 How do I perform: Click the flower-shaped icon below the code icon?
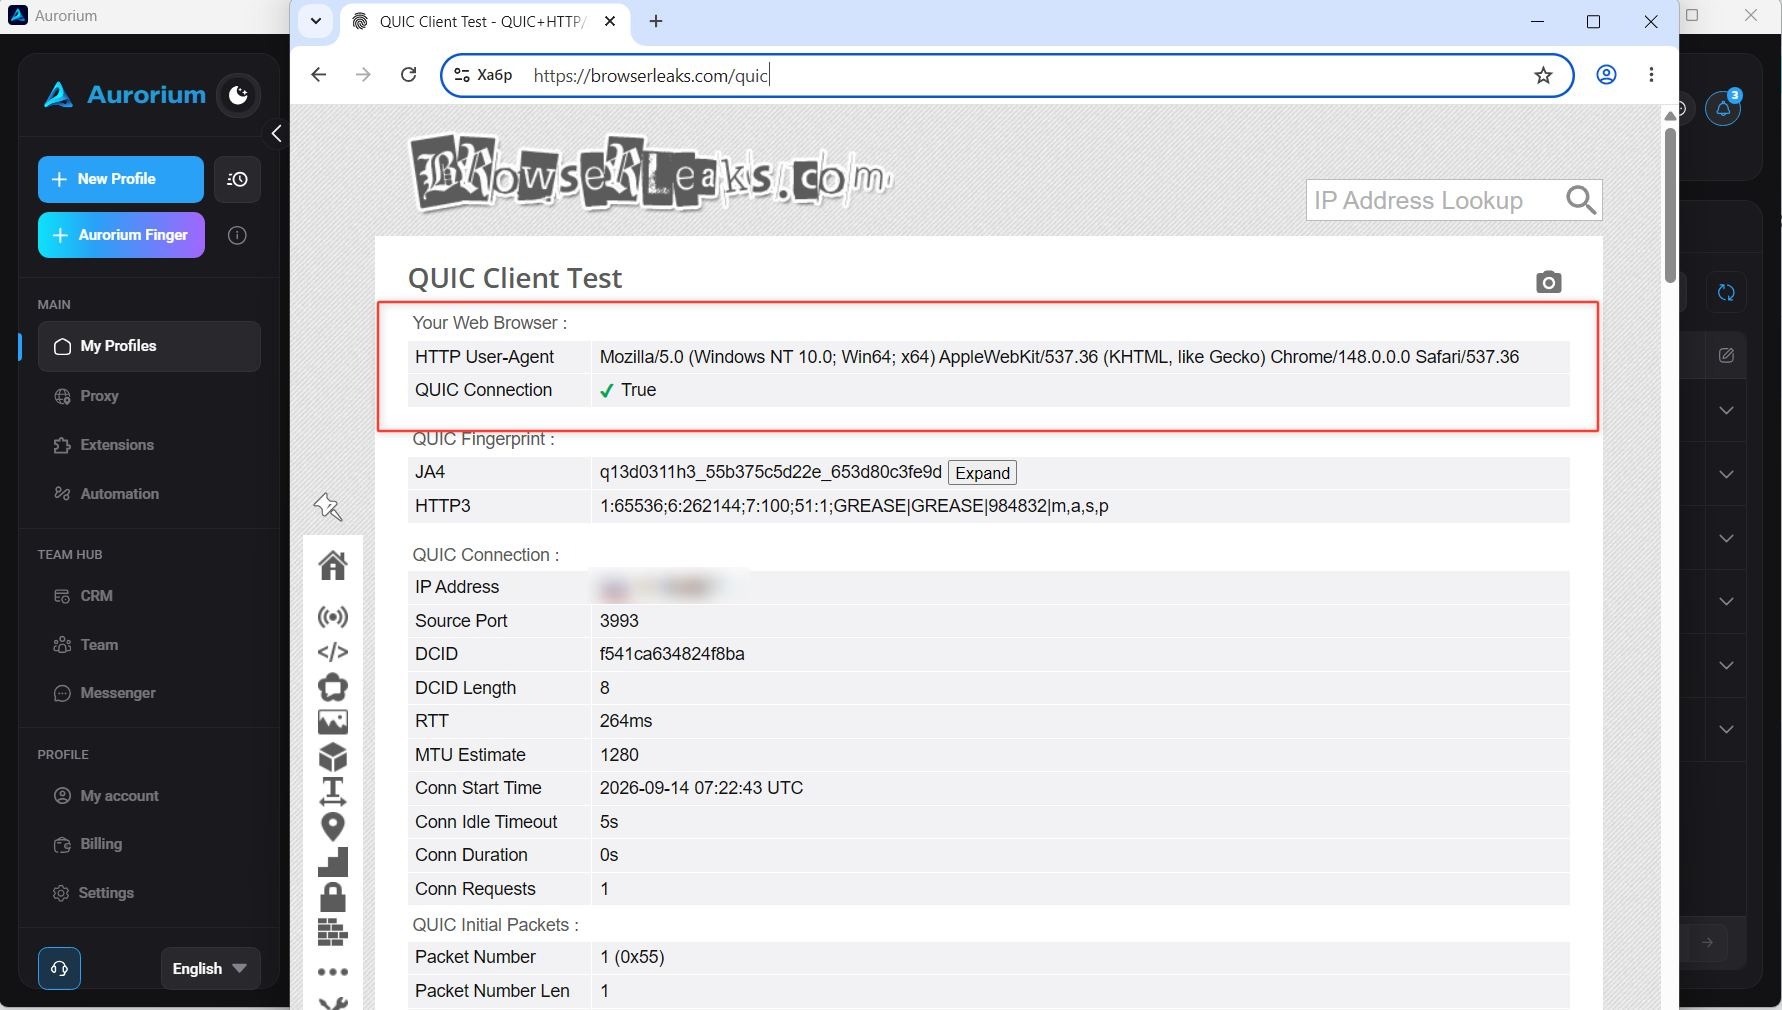(333, 687)
